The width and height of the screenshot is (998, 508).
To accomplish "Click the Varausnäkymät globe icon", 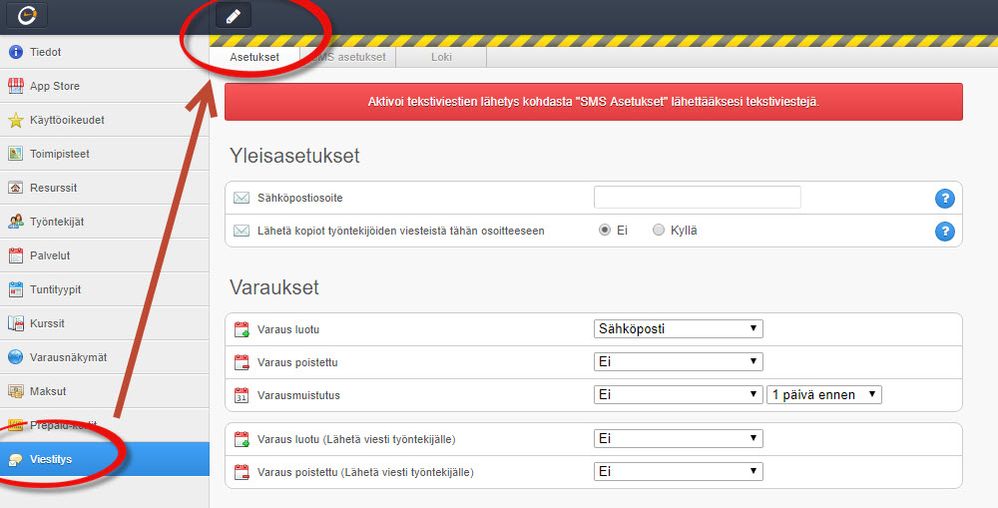I will (x=16, y=357).
